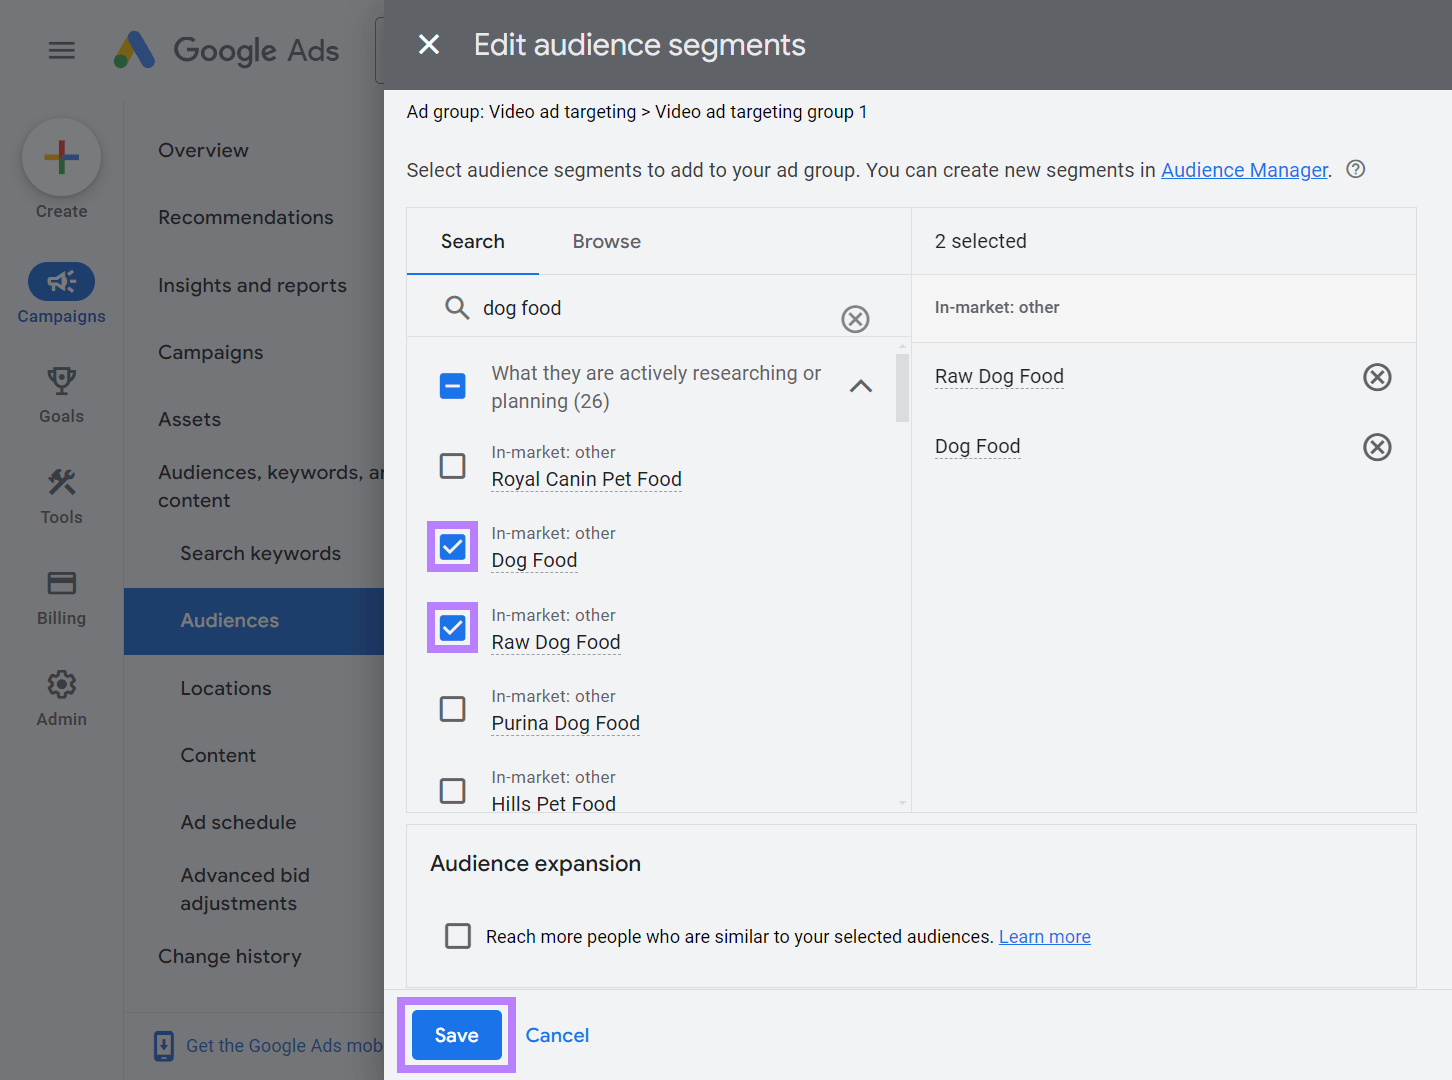The height and width of the screenshot is (1080, 1452).
Task: Select the Purina Dog Food checkbox
Action: tap(453, 709)
